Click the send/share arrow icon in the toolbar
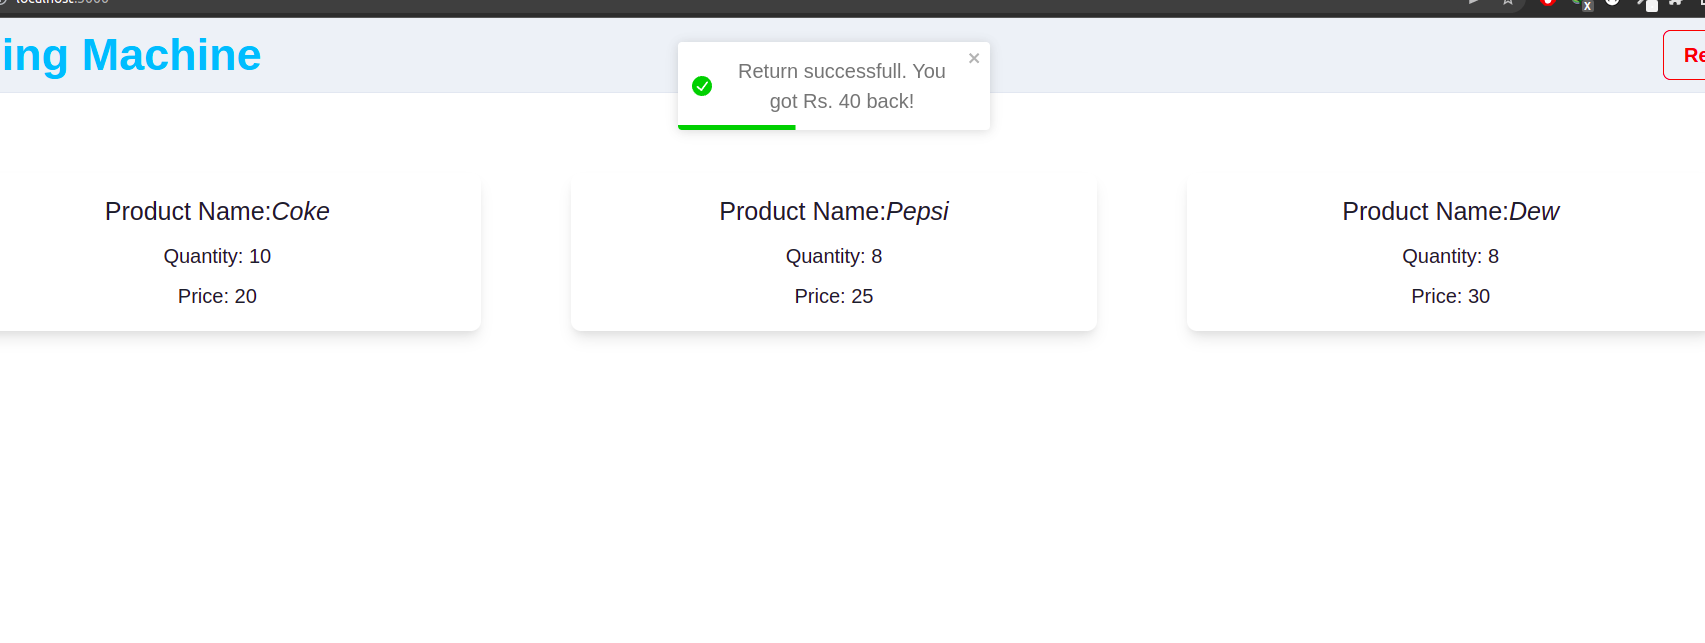The width and height of the screenshot is (1705, 643). 1474,4
